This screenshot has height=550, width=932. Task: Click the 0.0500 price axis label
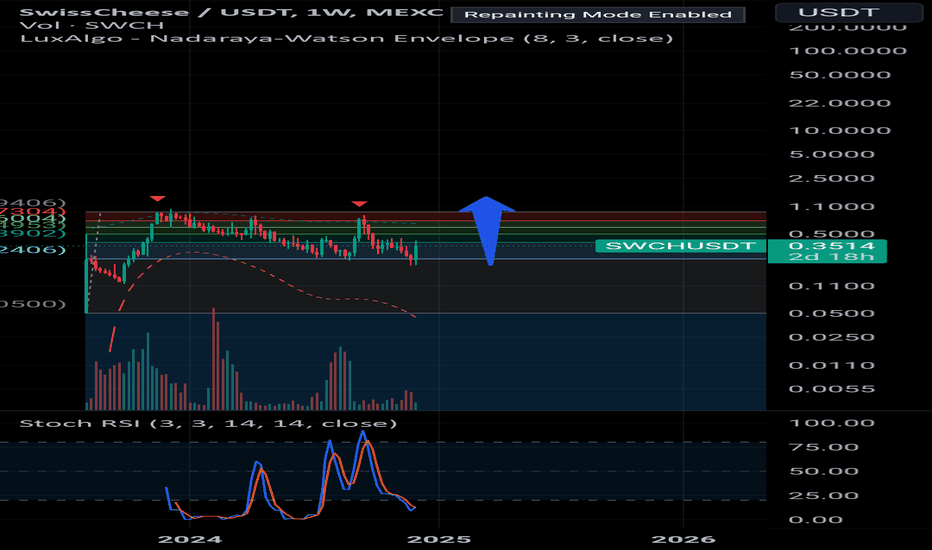[832, 313]
